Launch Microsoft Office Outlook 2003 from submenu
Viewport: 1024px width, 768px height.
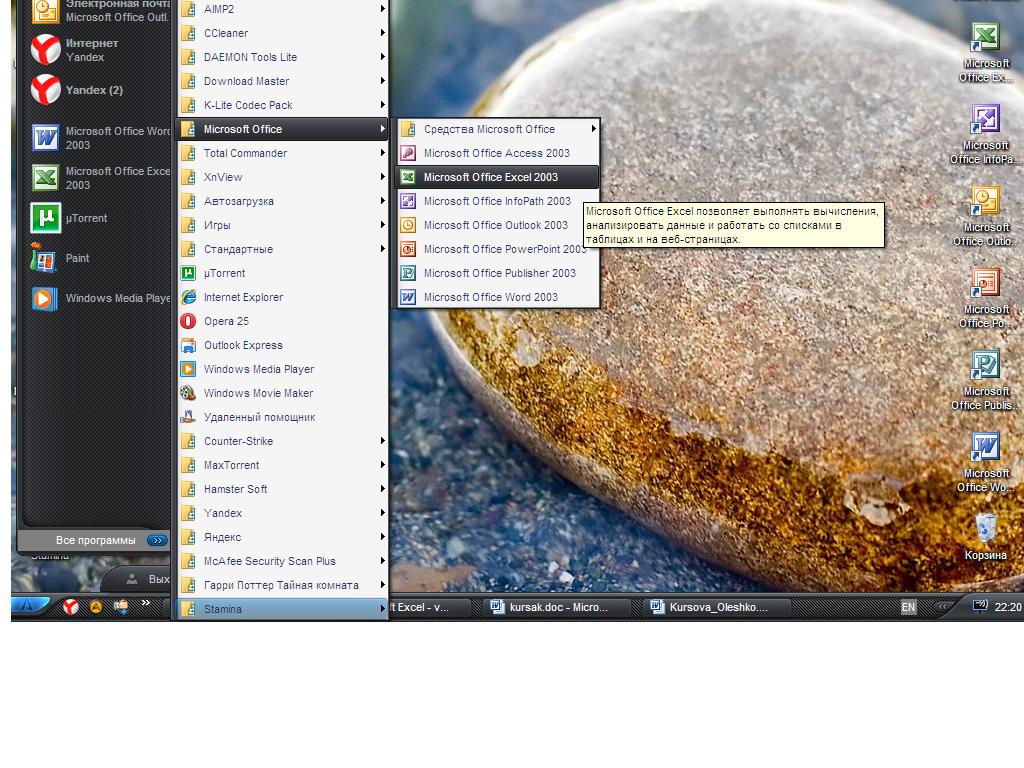pyautogui.click(x=496, y=225)
